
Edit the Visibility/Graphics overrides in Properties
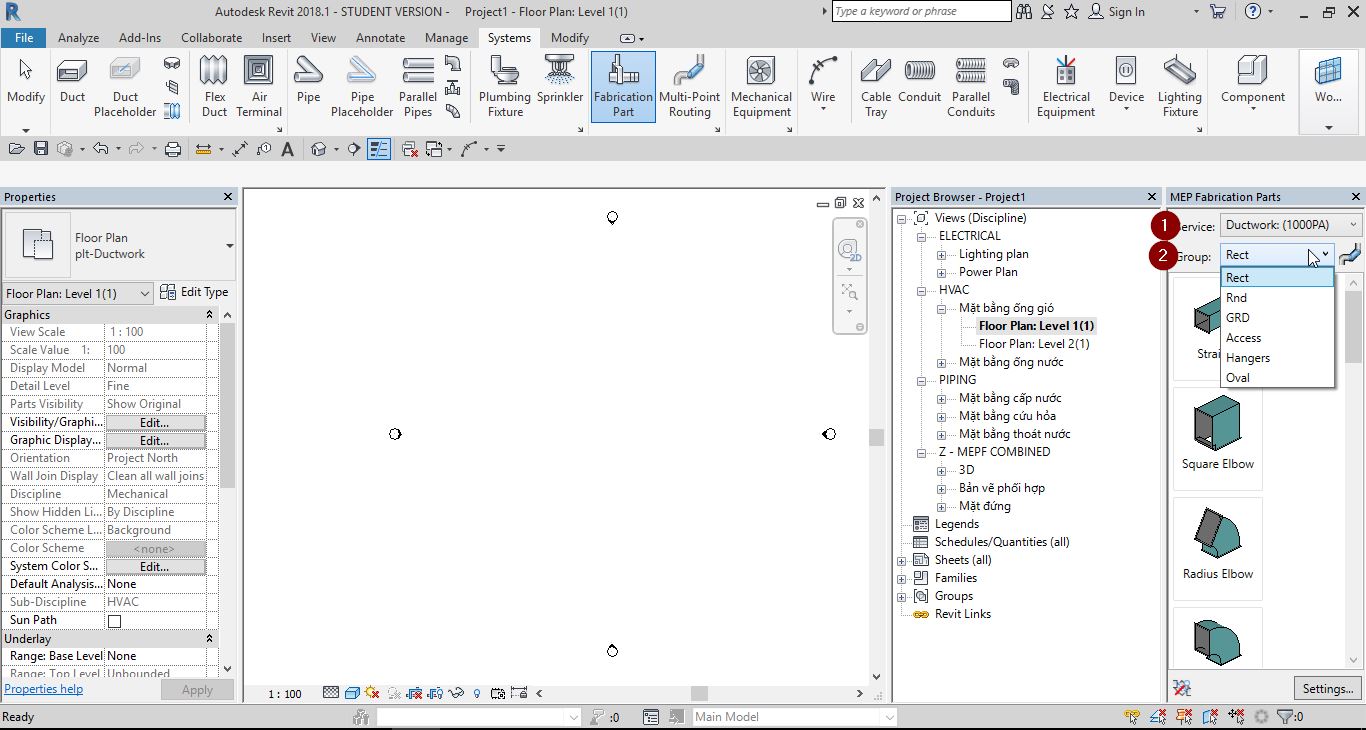[x=155, y=422]
